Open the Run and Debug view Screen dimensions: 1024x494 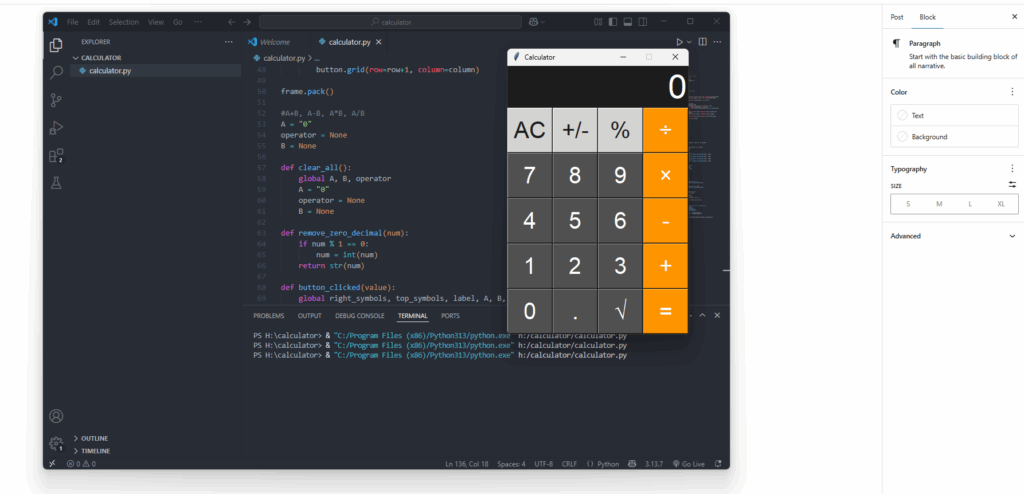pyautogui.click(x=56, y=127)
